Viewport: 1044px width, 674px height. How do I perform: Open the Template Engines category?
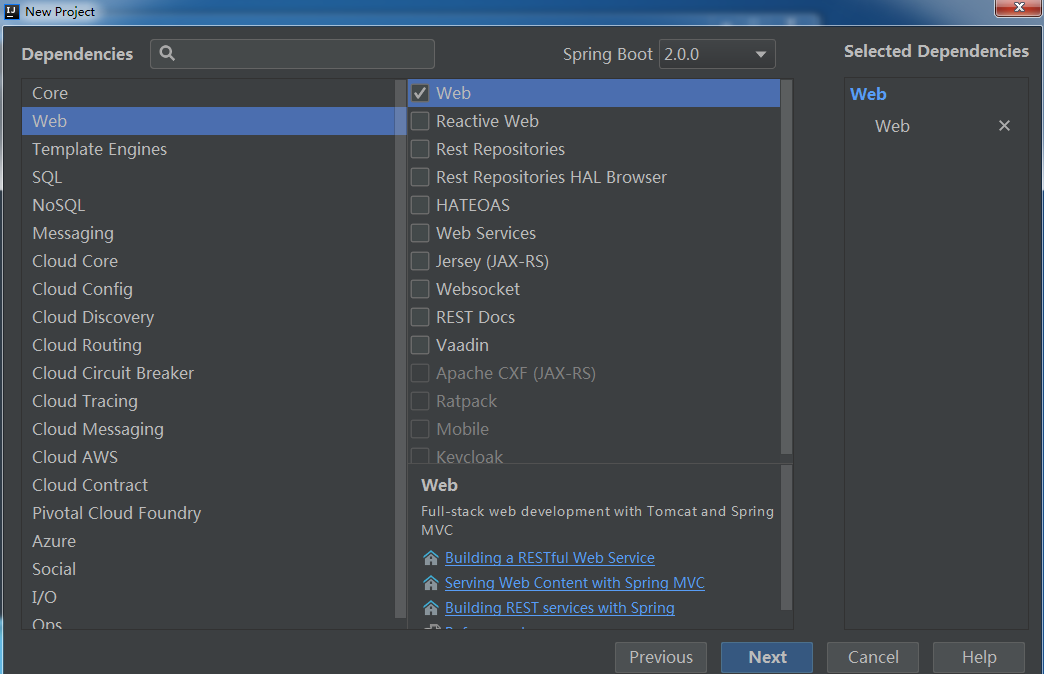click(x=208, y=149)
